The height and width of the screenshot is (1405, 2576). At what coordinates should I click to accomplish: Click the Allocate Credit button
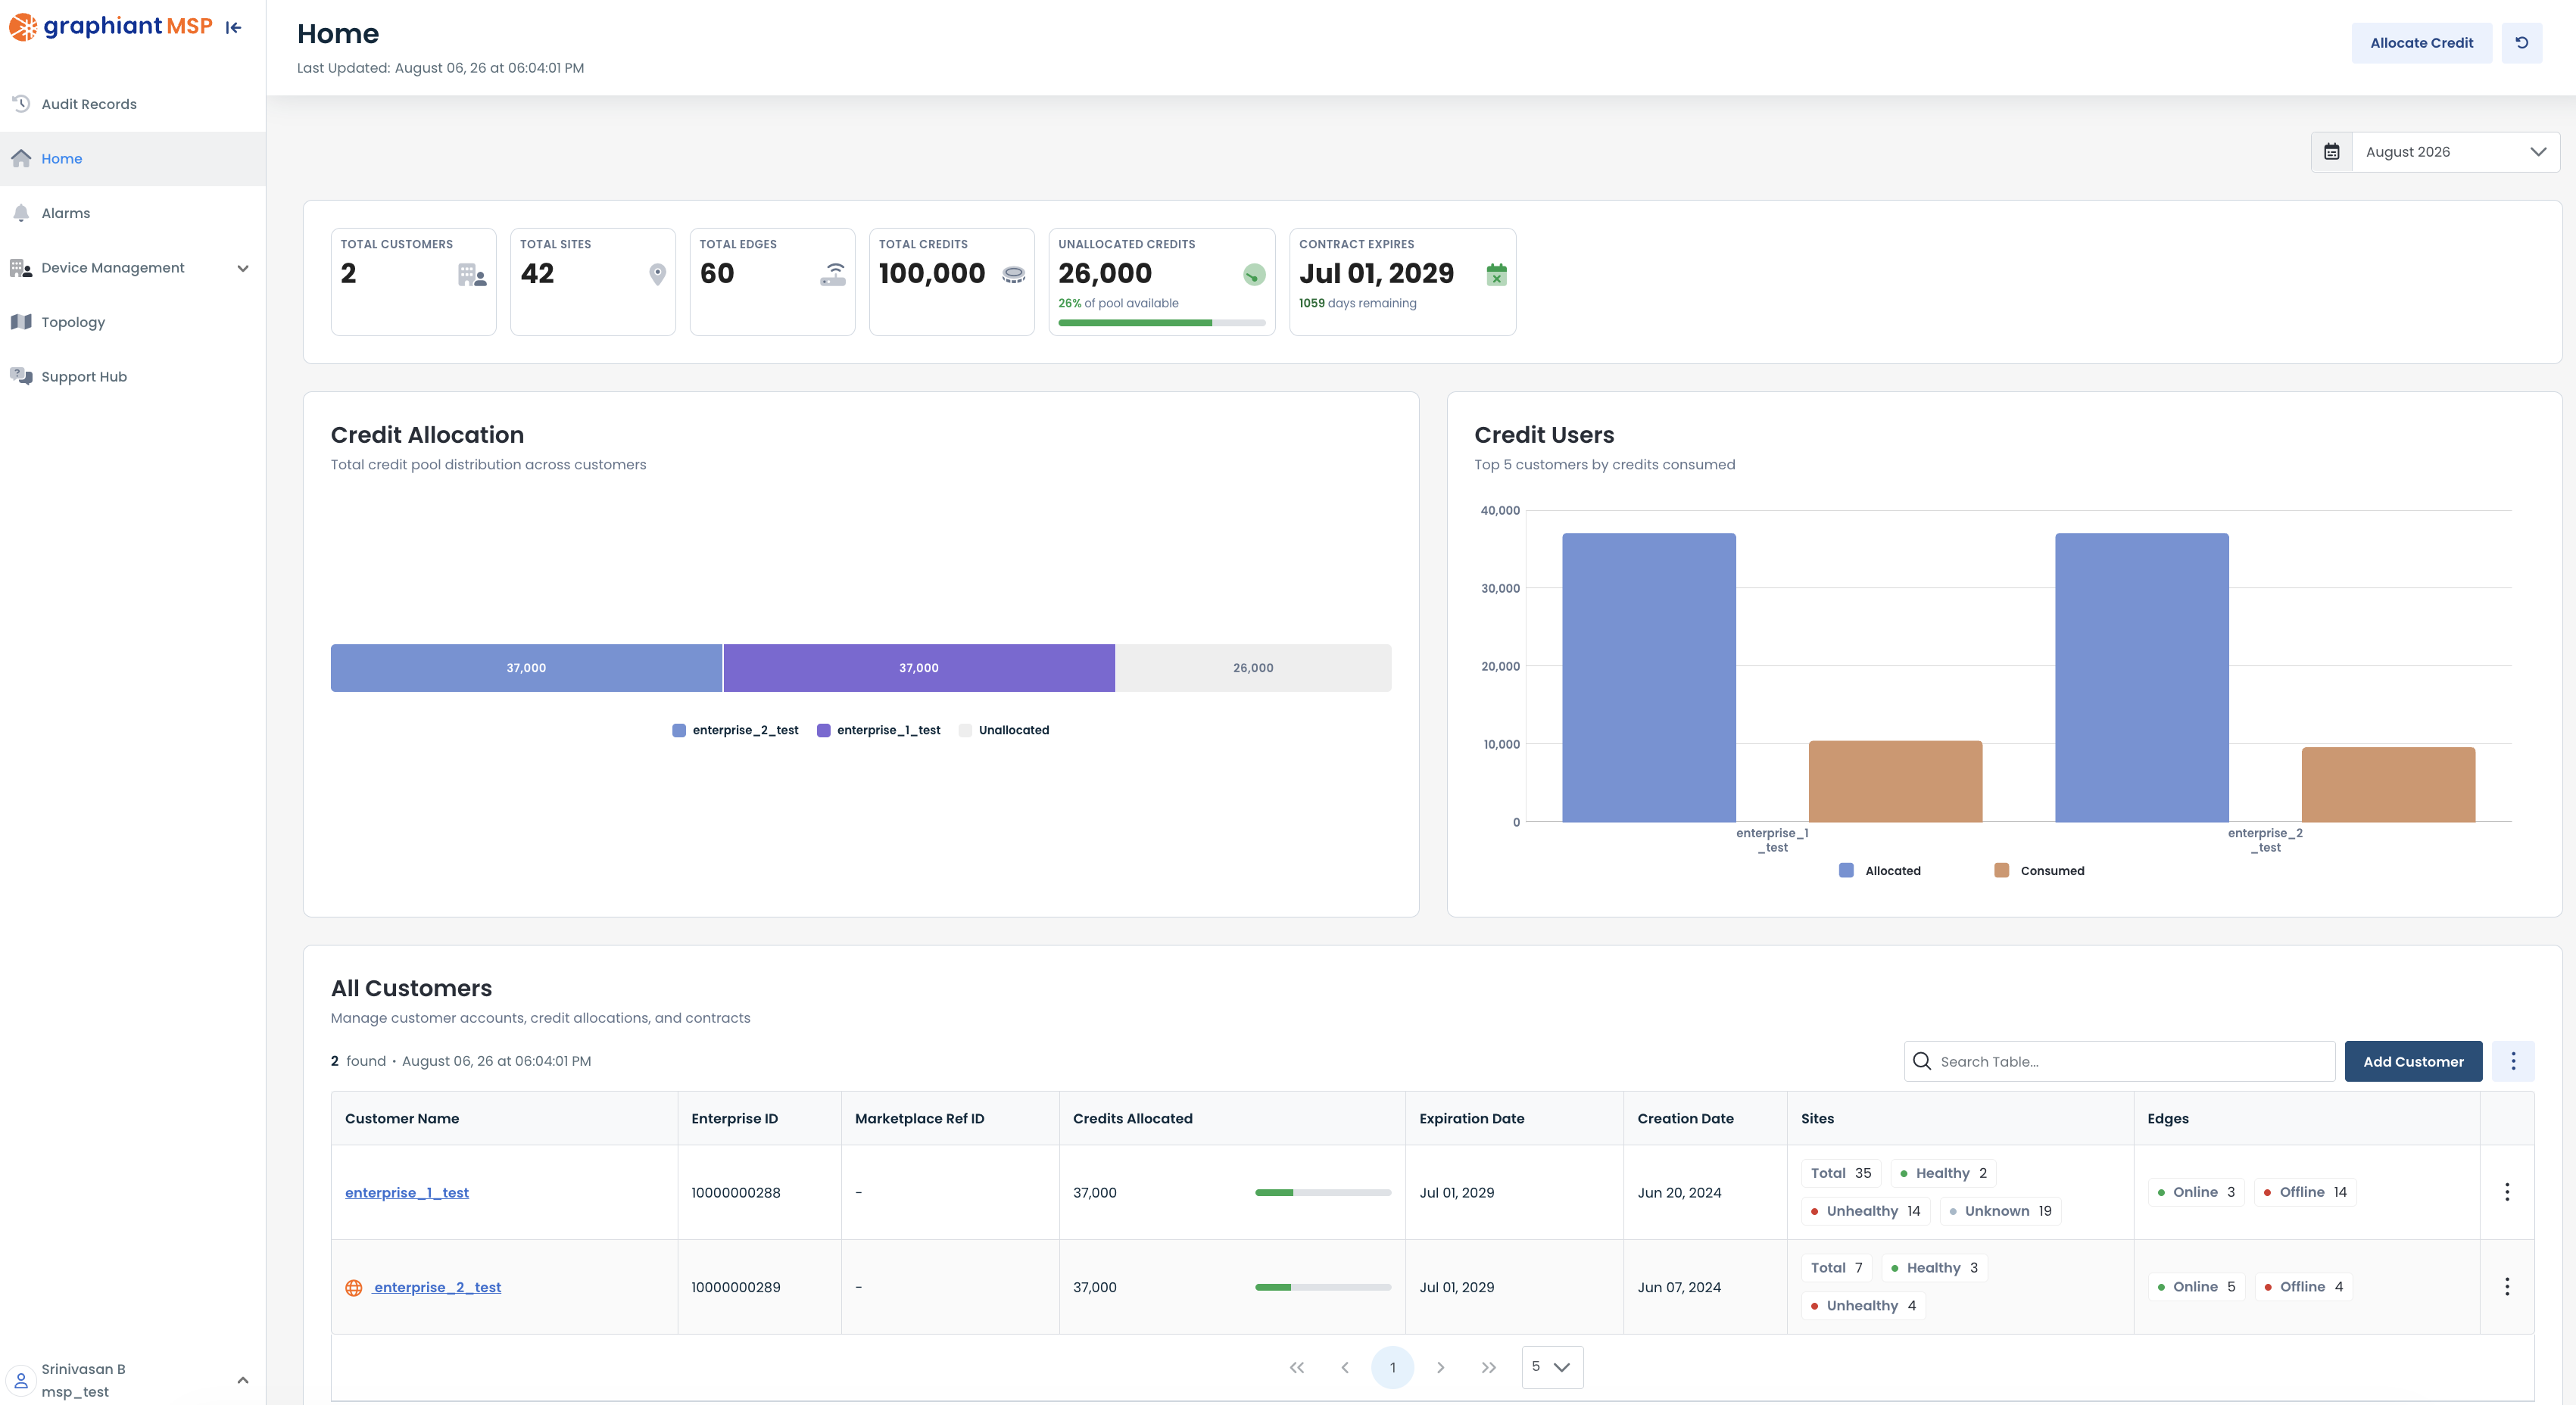[2421, 43]
